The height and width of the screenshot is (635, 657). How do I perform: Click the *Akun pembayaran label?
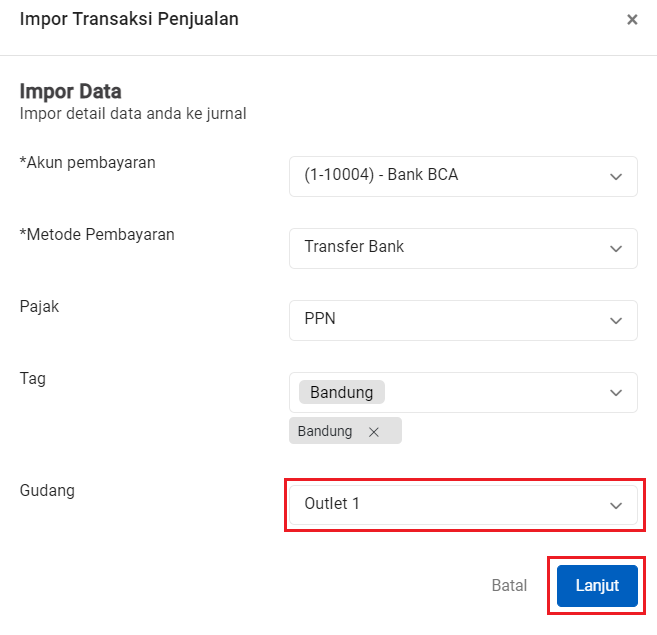click(88, 162)
